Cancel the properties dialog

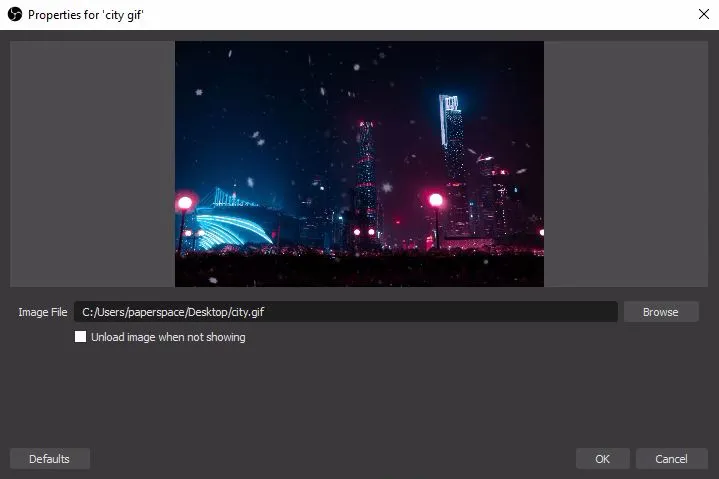coord(671,459)
